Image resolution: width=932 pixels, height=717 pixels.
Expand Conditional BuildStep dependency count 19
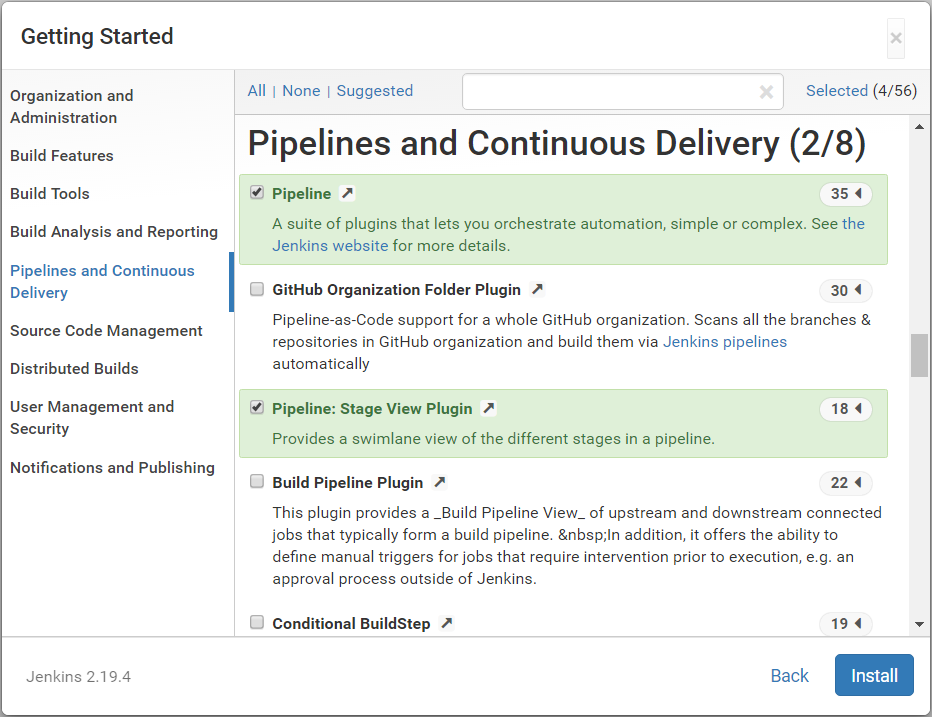846,624
